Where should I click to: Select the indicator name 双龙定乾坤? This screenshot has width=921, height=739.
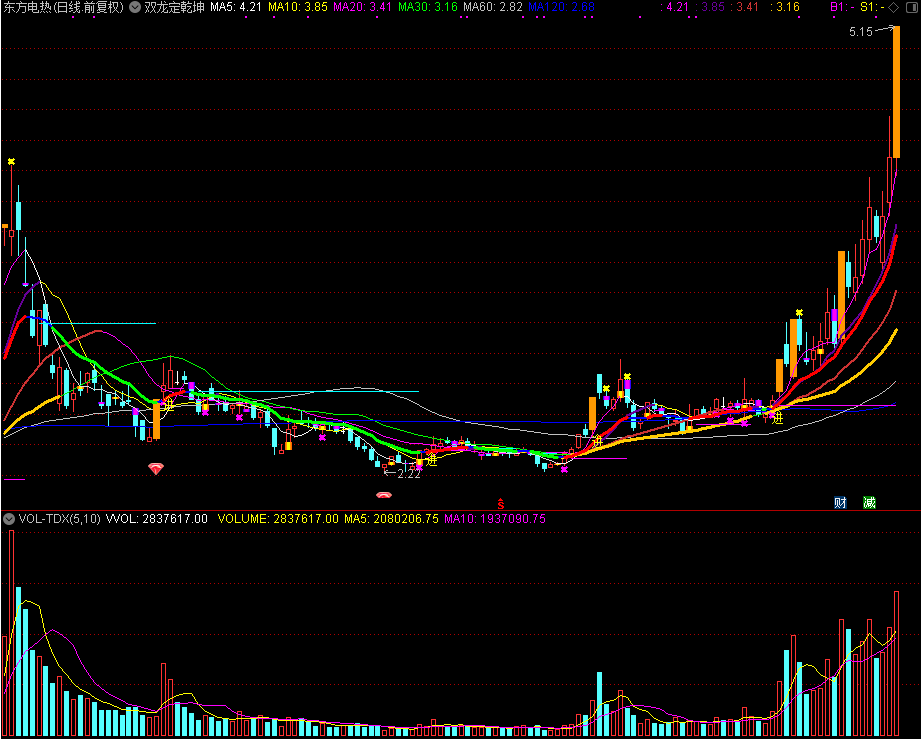point(174,8)
